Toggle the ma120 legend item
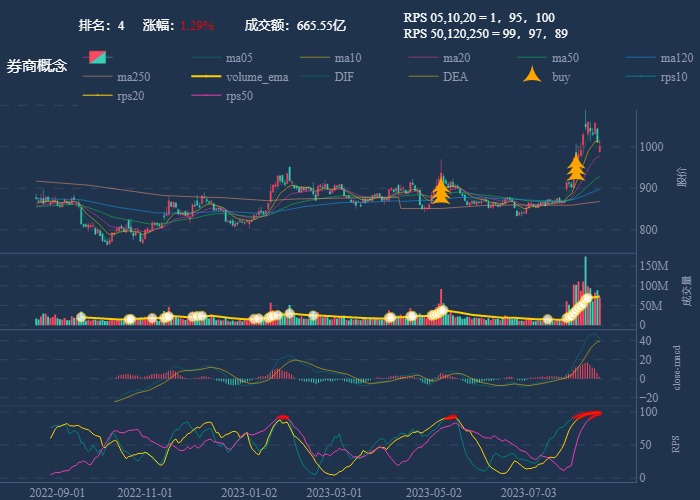The height and width of the screenshot is (500, 700). (676, 57)
